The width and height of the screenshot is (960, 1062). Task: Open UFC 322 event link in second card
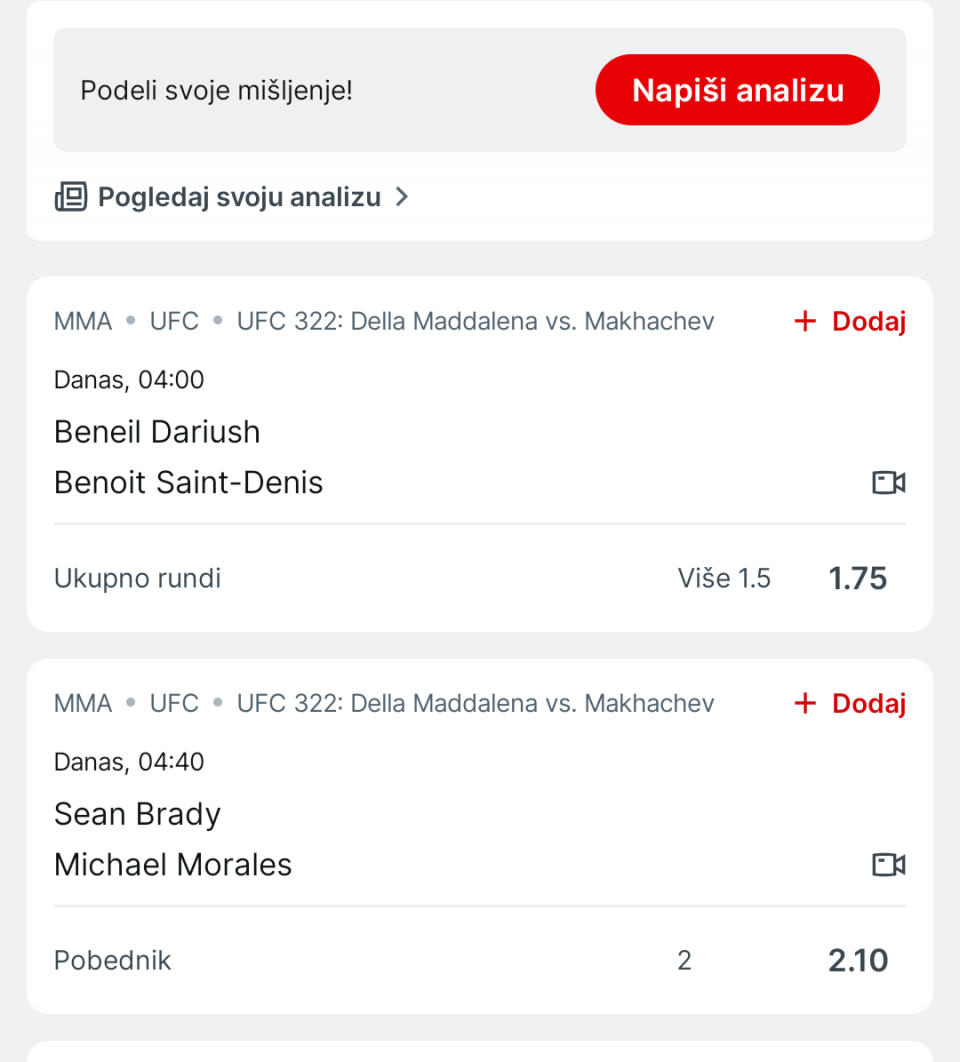[475, 704]
